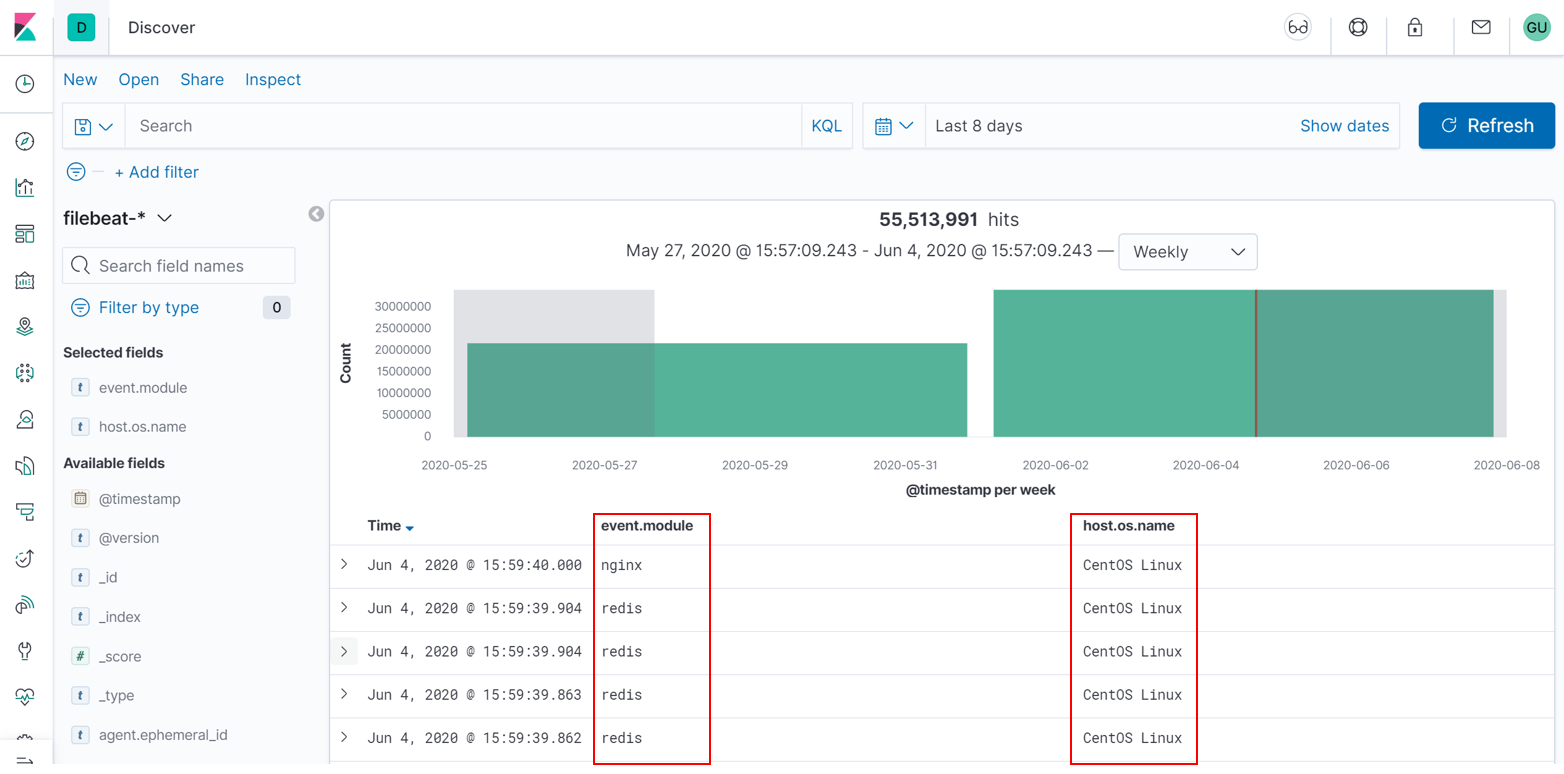Click the Refresh button
The width and height of the screenshot is (1564, 774).
1486,126
